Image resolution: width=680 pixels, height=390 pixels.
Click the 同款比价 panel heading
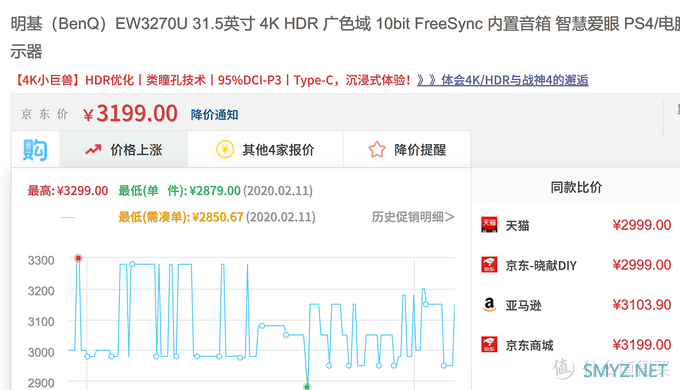(x=576, y=187)
